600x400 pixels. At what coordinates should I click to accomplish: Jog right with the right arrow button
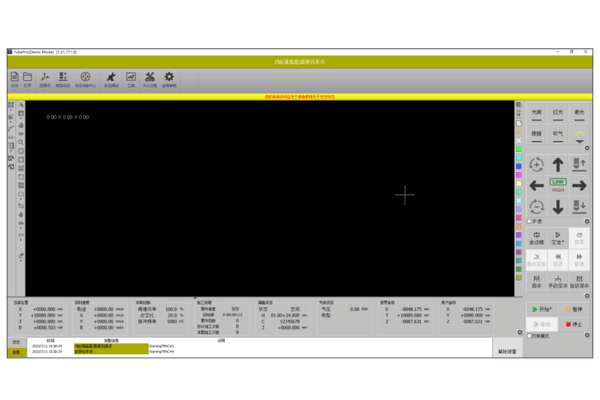(x=579, y=186)
